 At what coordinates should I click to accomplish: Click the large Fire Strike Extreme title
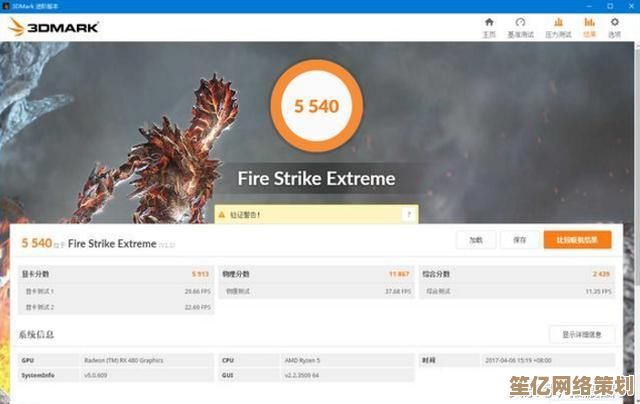(x=316, y=179)
